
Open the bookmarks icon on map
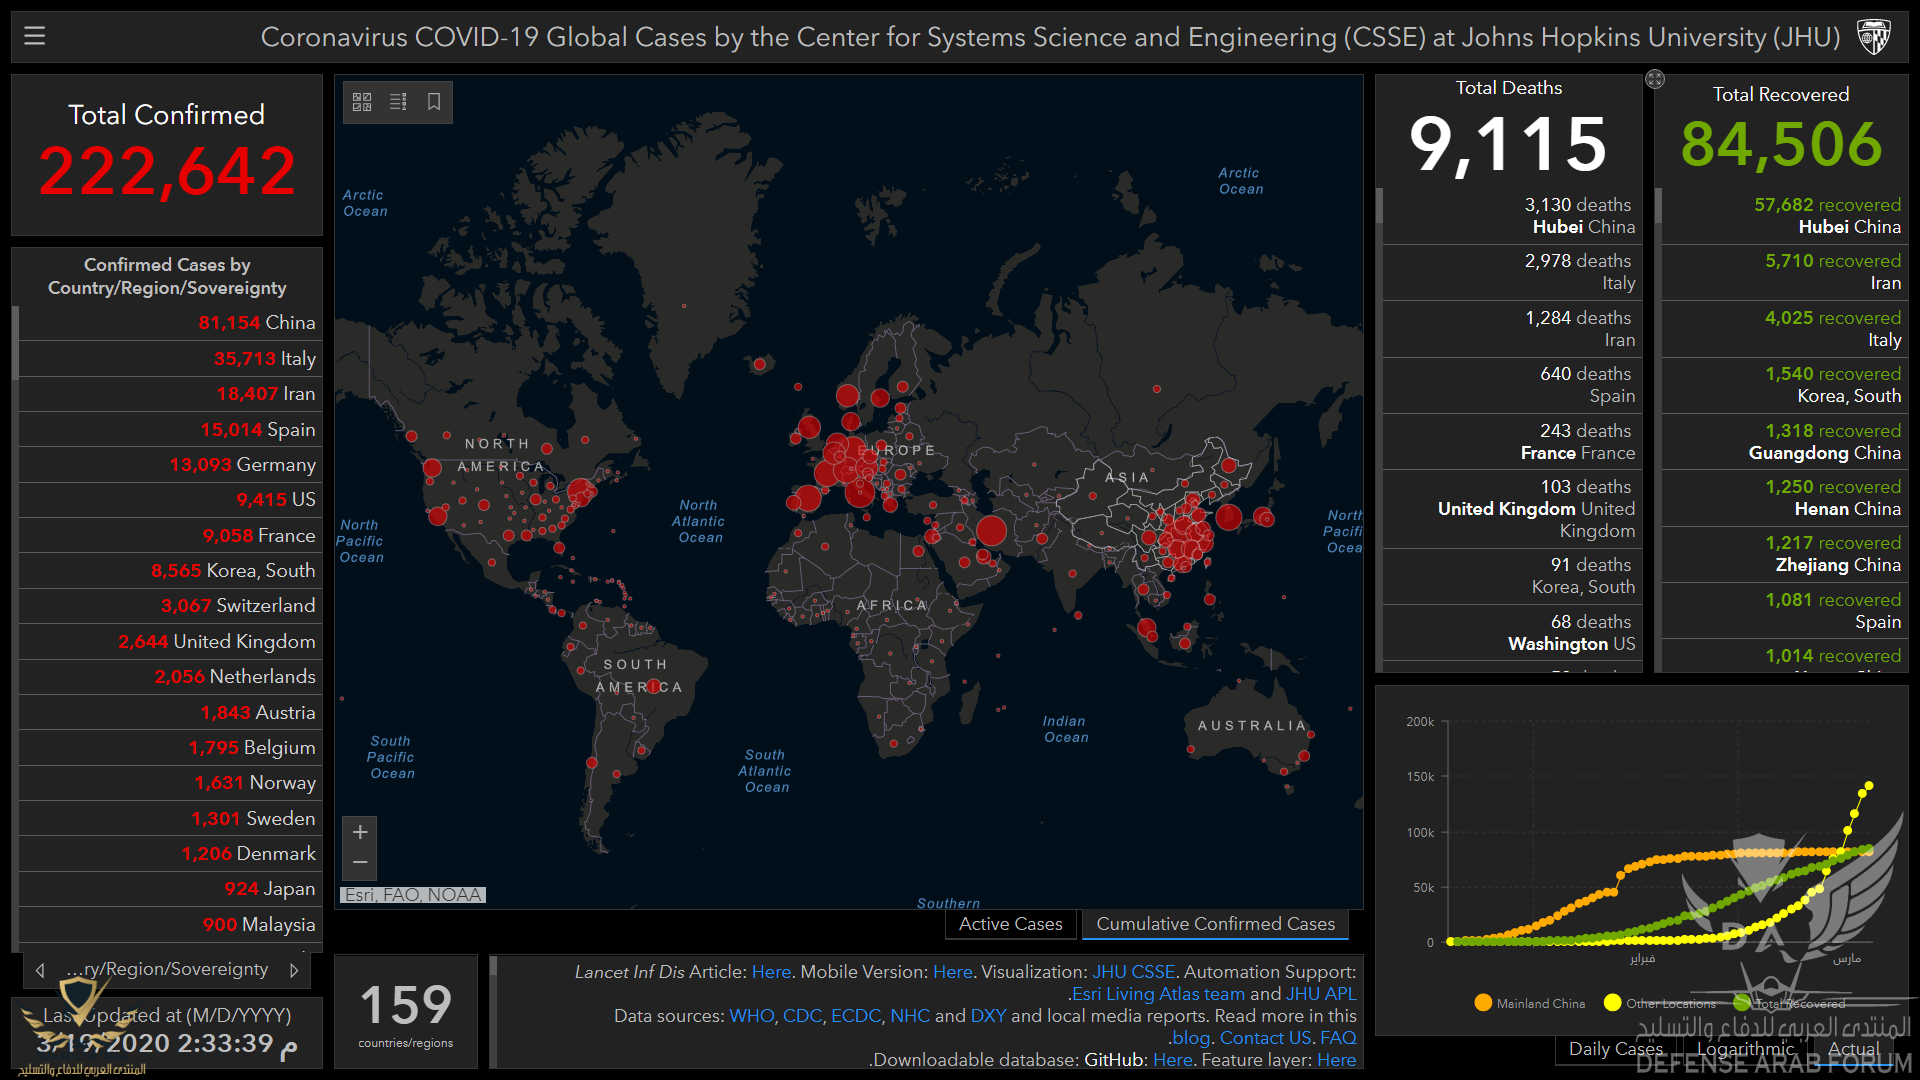[434, 102]
